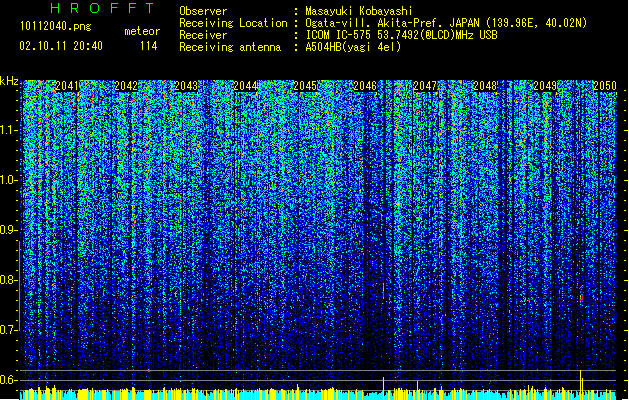Click the ICOM IC-575 receiver text
The height and width of the screenshot is (400, 629).
401,35
